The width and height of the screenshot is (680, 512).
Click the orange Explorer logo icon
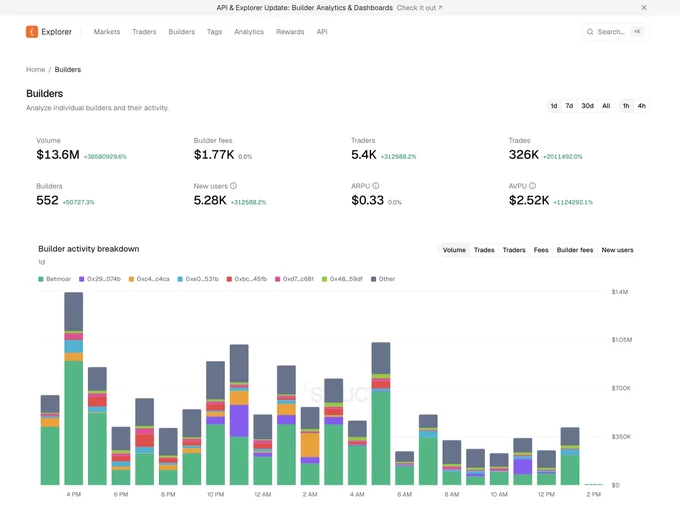[32, 32]
